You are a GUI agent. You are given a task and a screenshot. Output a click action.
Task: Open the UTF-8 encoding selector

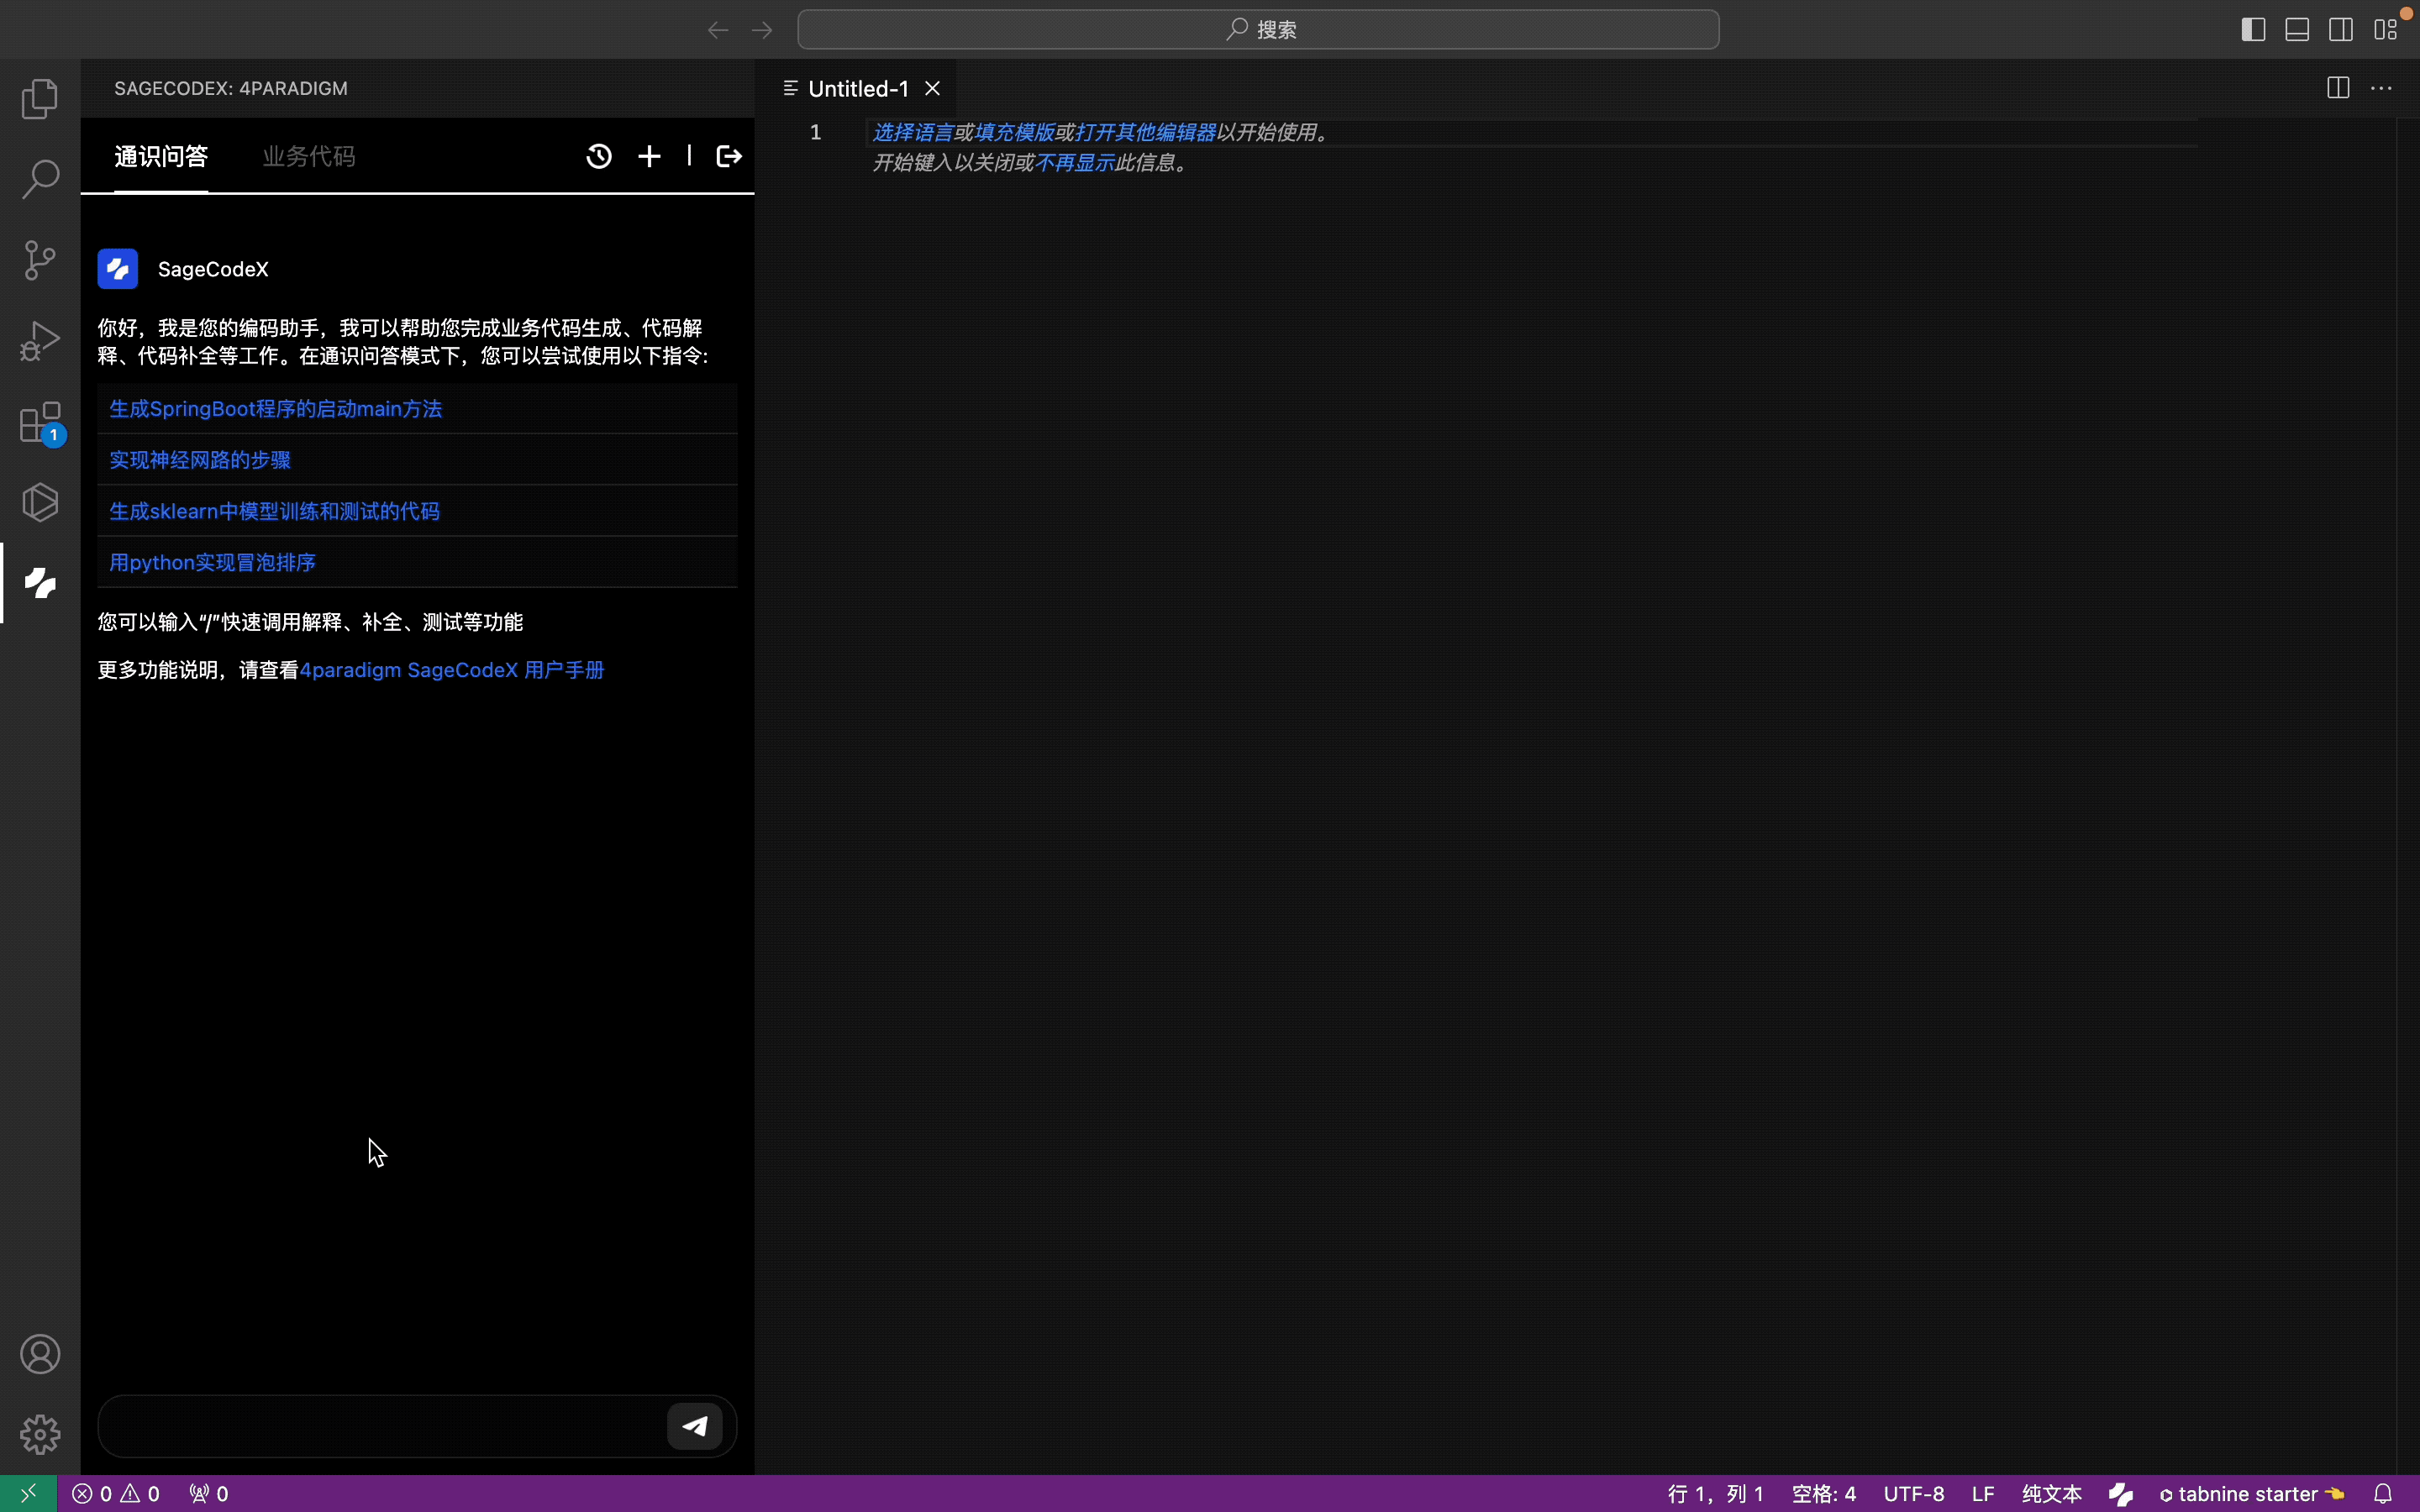click(x=1913, y=1494)
